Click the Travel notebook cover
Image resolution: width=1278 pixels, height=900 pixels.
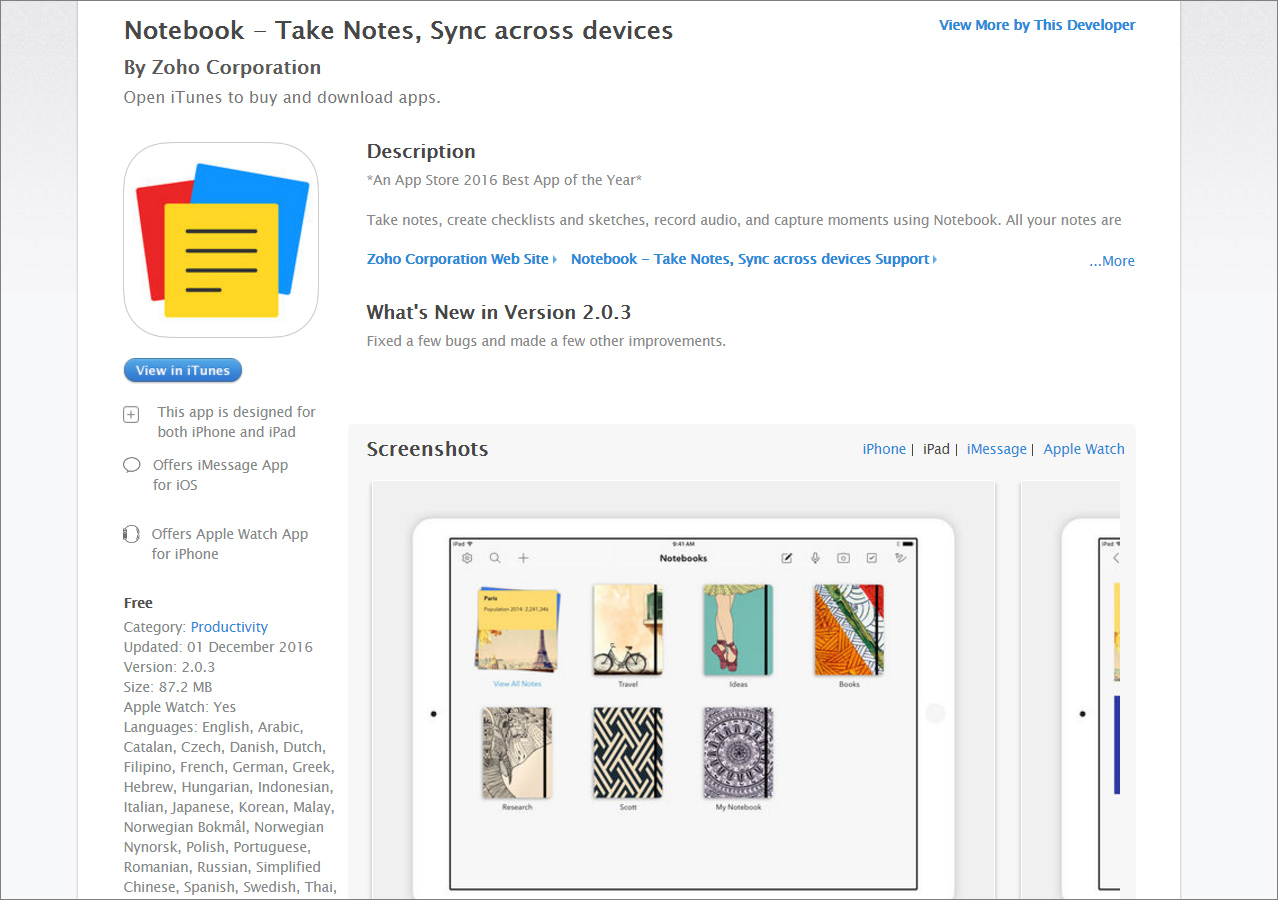[628, 630]
